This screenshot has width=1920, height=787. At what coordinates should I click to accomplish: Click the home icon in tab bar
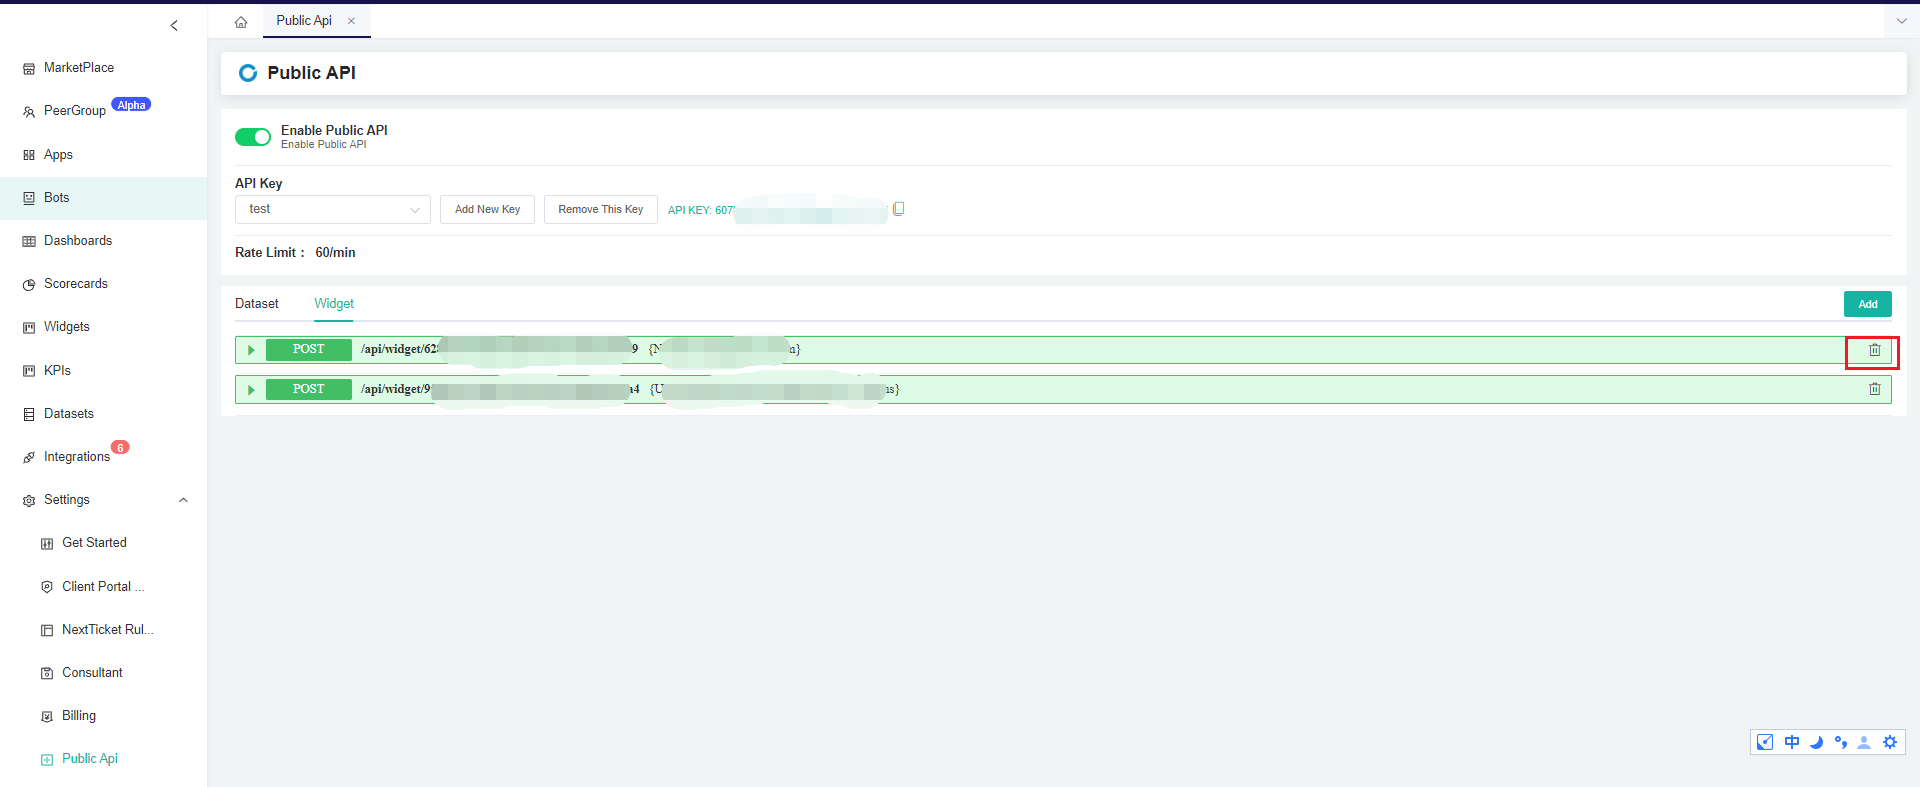coord(241,22)
